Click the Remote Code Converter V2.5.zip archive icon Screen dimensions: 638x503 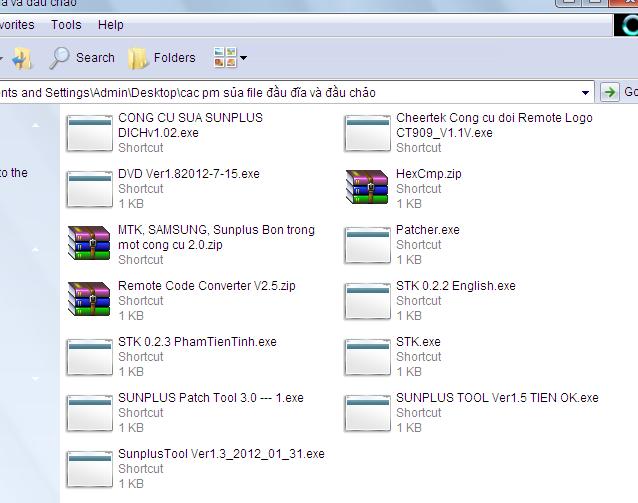[89, 299]
